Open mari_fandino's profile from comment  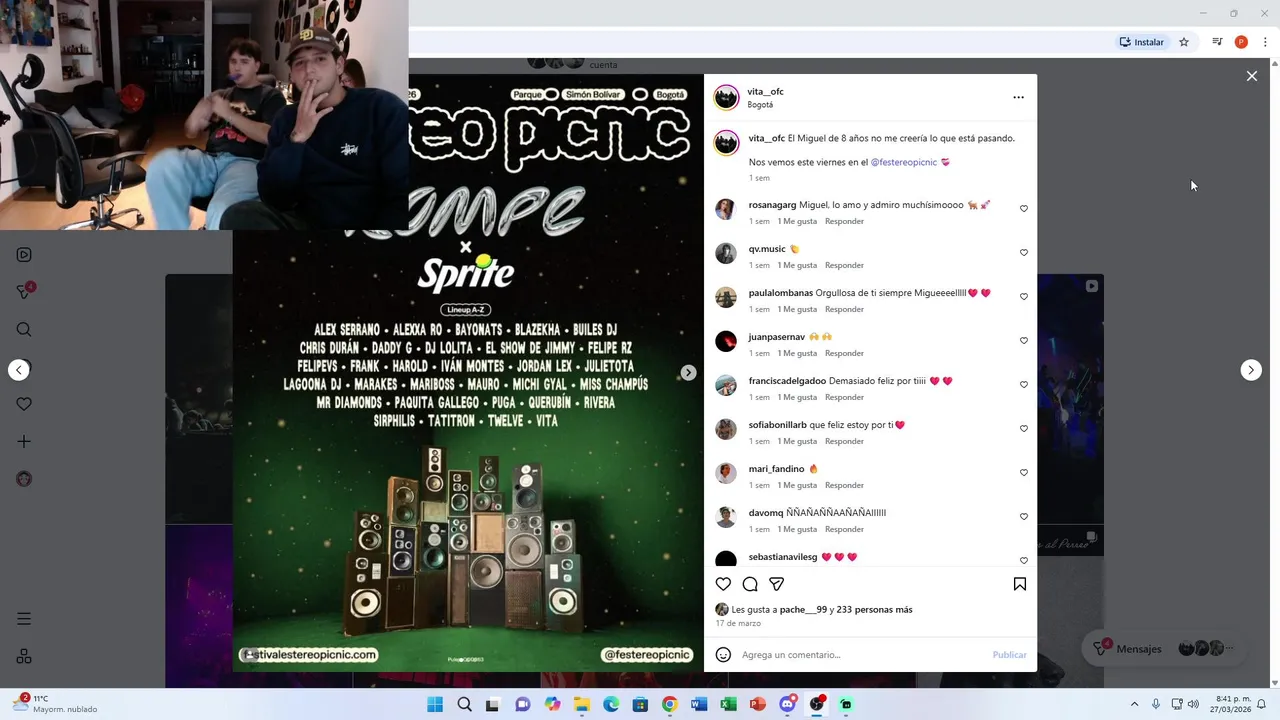776,469
